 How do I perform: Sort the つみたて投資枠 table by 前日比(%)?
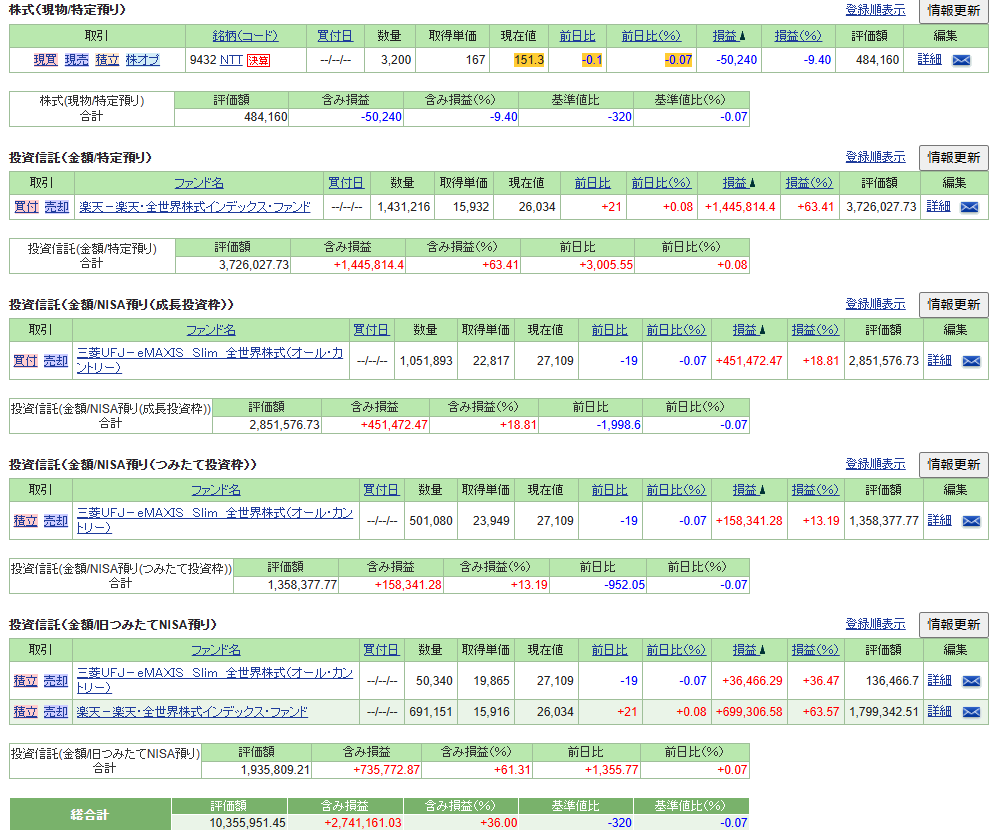coord(676,490)
